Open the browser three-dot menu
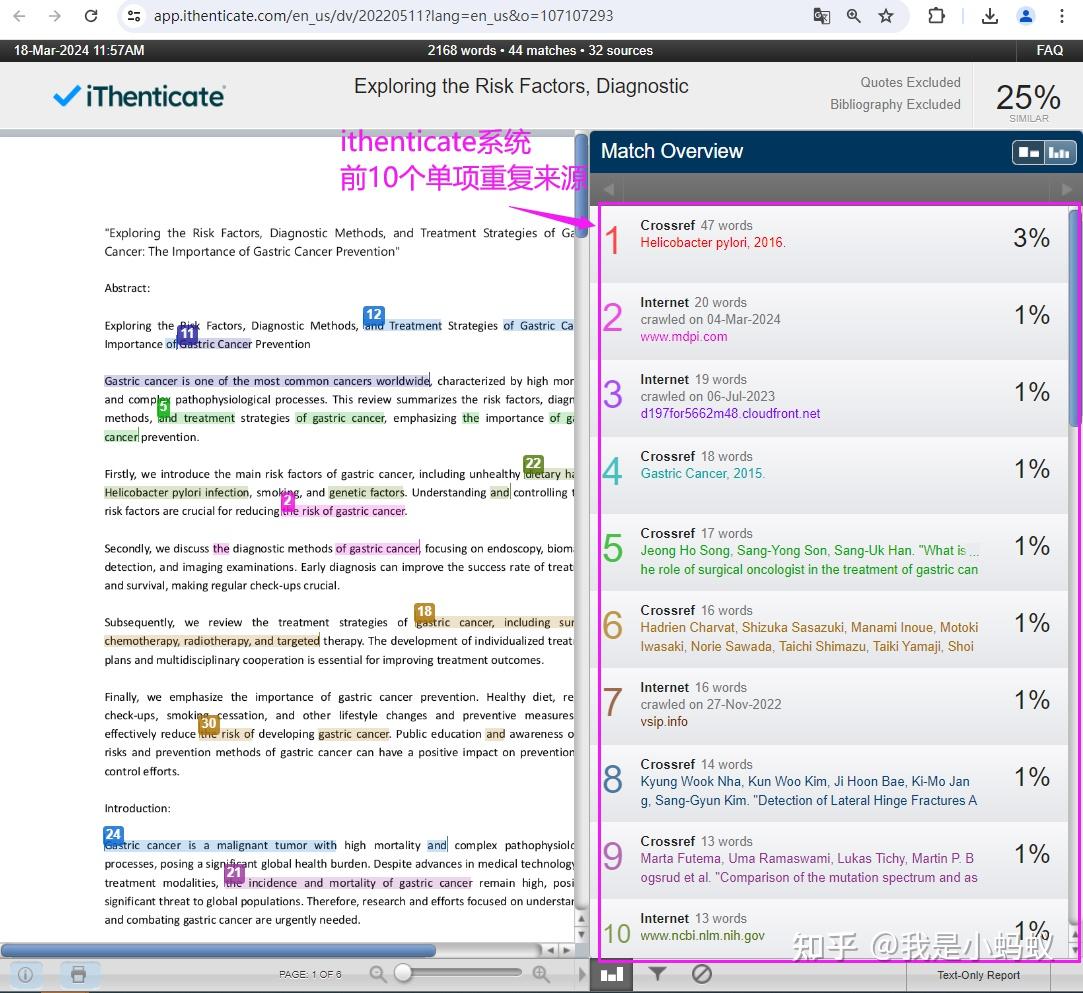The width and height of the screenshot is (1083, 993). click(1062, 16)
